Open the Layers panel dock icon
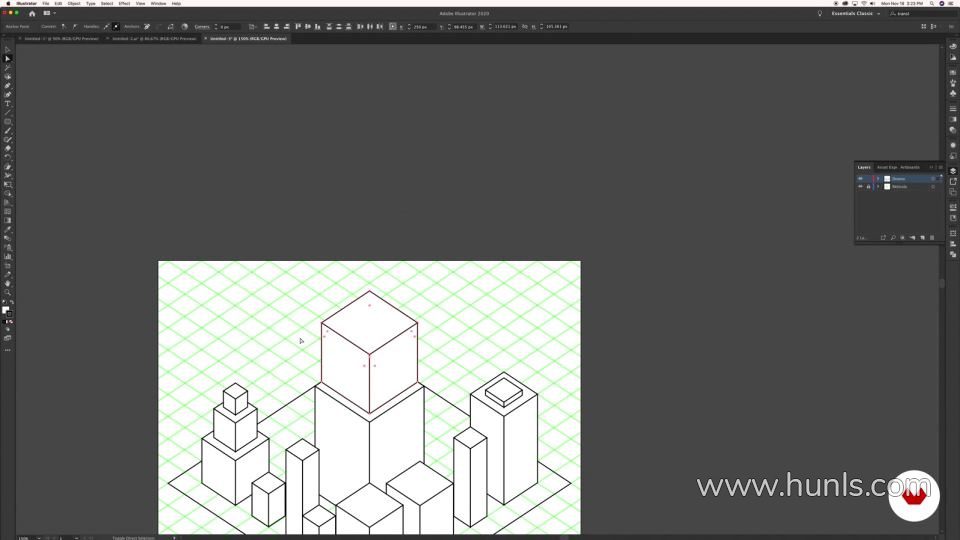Image resolution: width=960 pixels, height=540 pixels. click(x=953, y=171)
